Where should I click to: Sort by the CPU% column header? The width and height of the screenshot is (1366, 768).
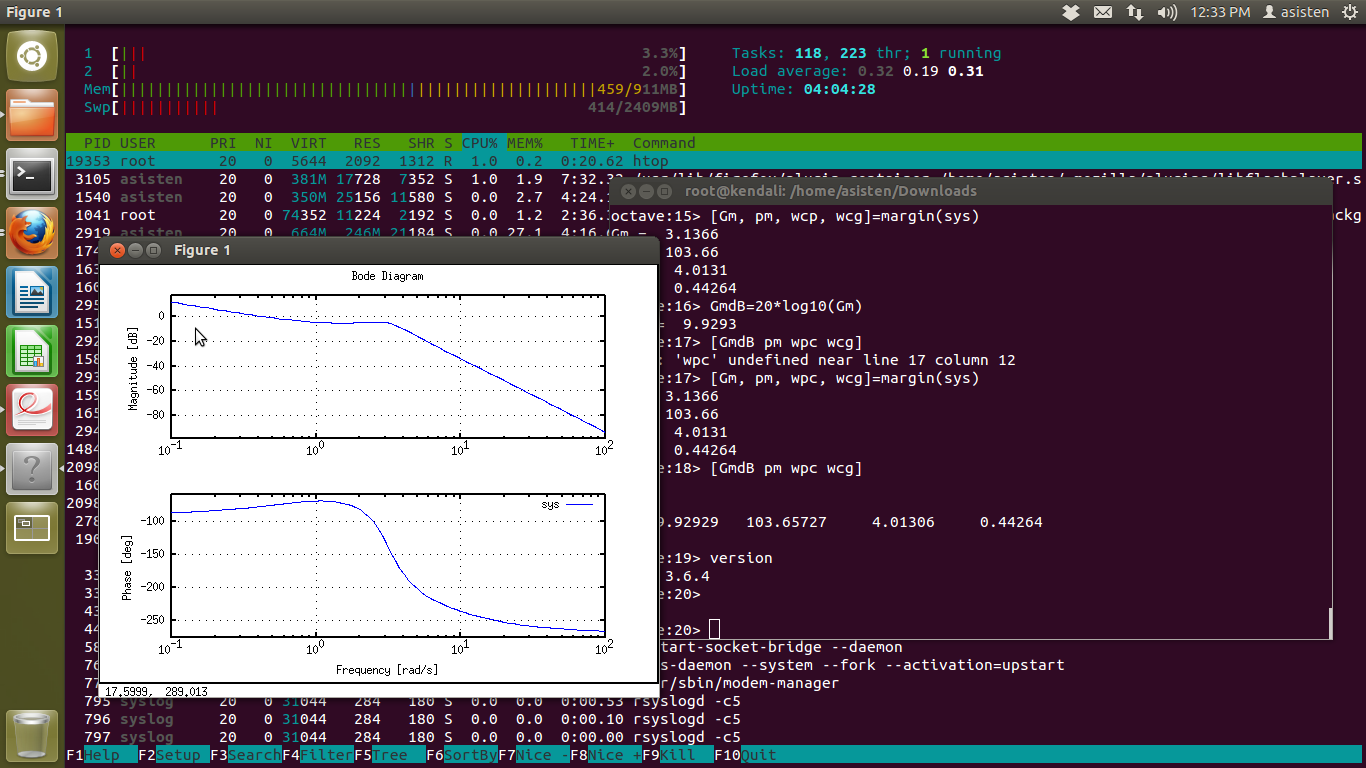[480, 143]
